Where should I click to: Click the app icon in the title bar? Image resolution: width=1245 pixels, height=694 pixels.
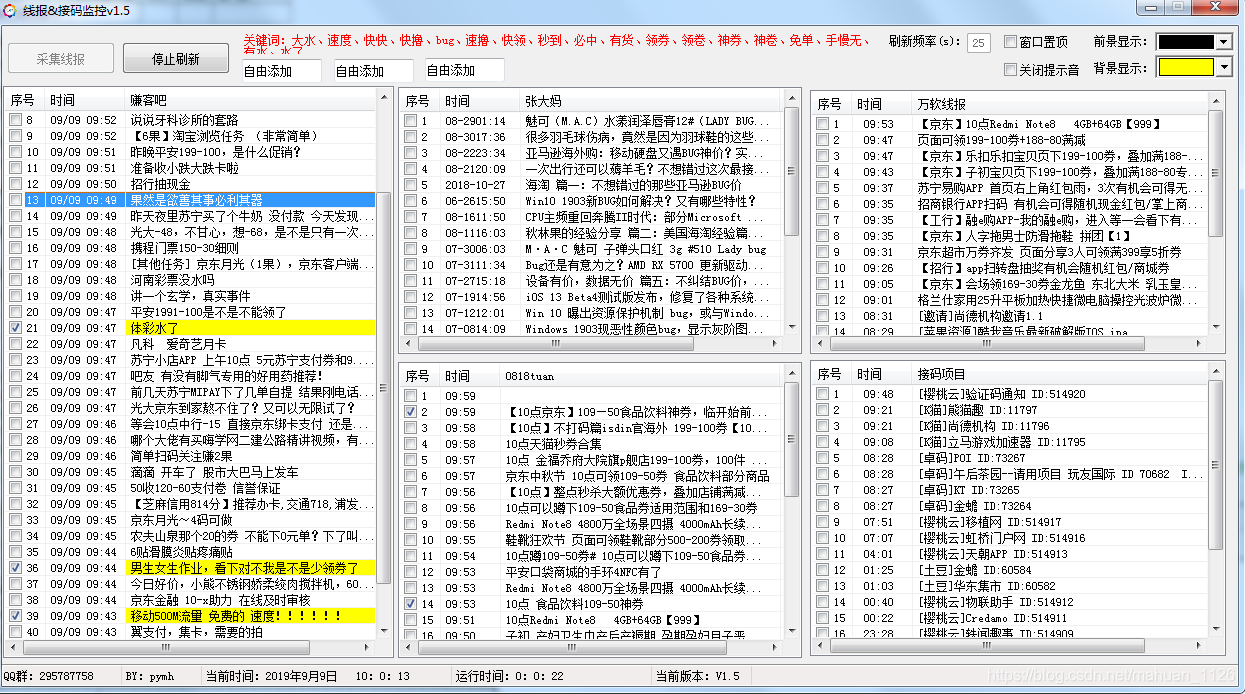point(10,10)
